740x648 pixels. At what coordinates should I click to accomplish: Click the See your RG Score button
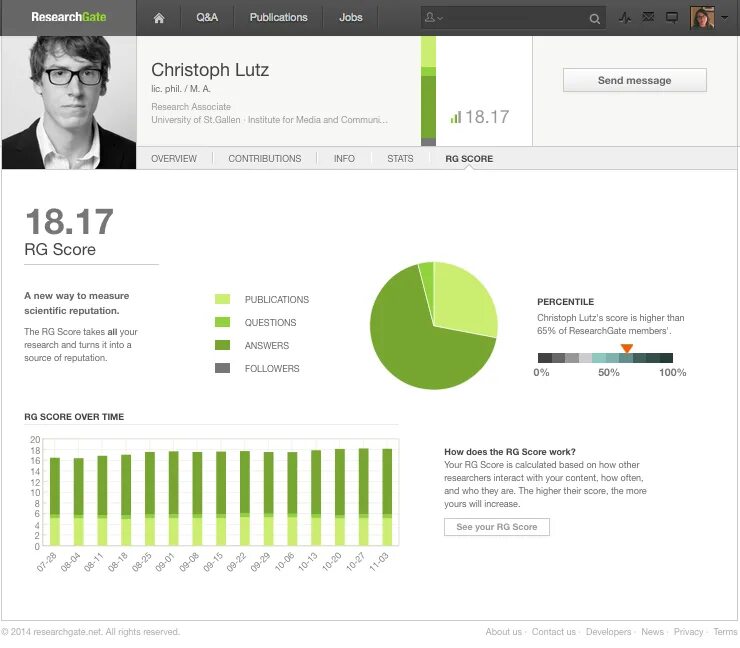497,527
